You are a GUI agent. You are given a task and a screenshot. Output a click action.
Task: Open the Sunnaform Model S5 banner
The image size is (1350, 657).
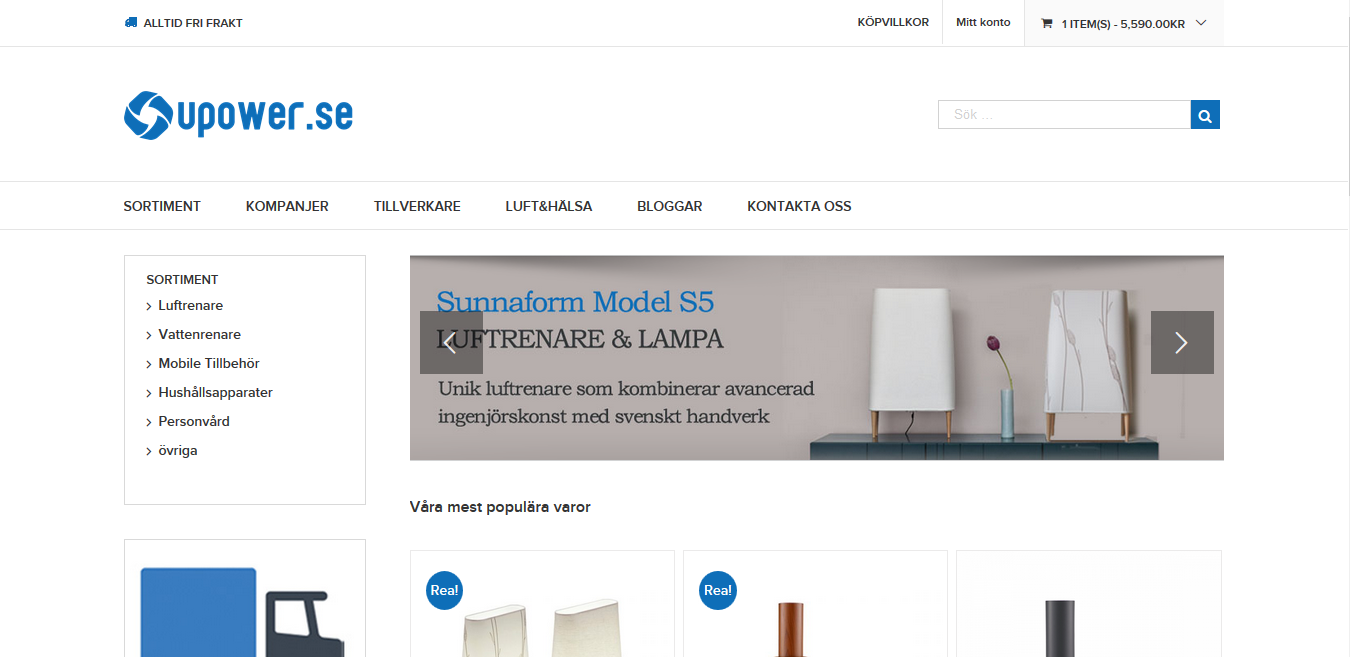[x=817, y=358]
